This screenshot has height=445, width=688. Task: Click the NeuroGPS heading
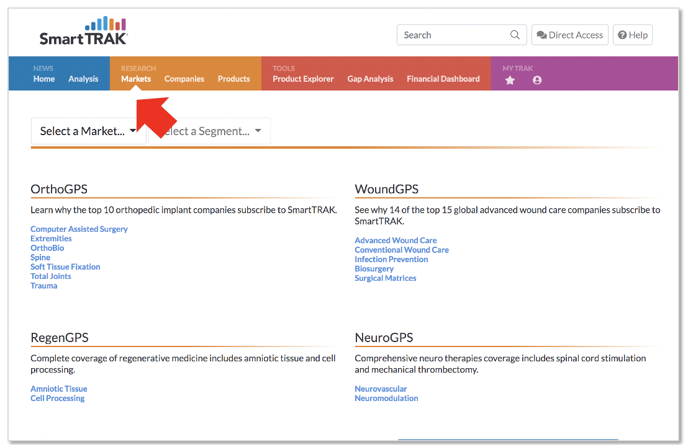(x=384, y=337)
